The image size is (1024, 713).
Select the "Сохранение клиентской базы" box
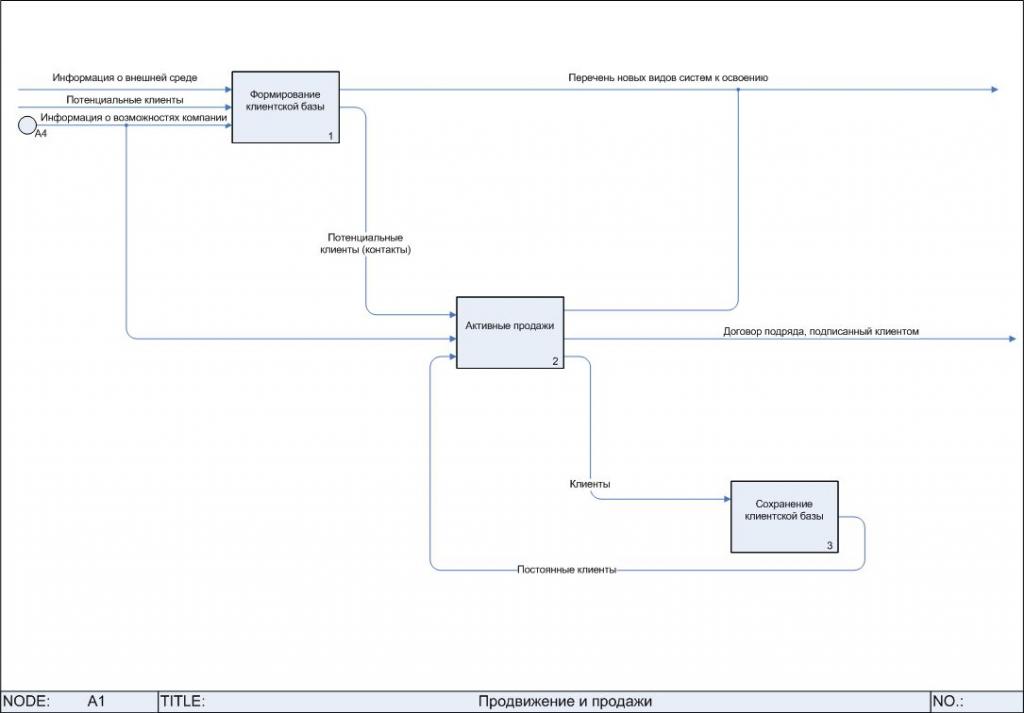click(x=784, y=517)
